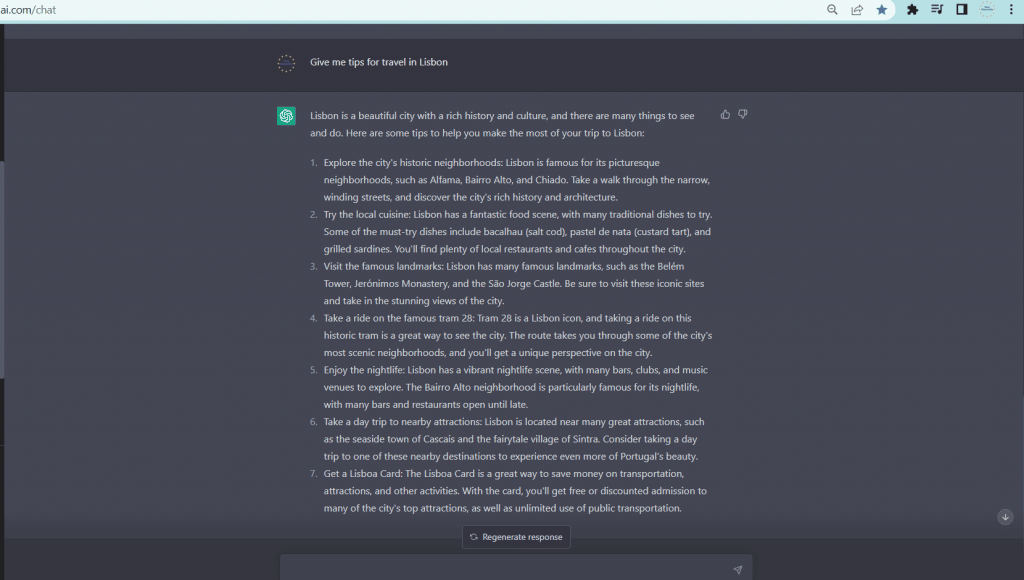Toggle the browser side panel icon

pos(962,10)
